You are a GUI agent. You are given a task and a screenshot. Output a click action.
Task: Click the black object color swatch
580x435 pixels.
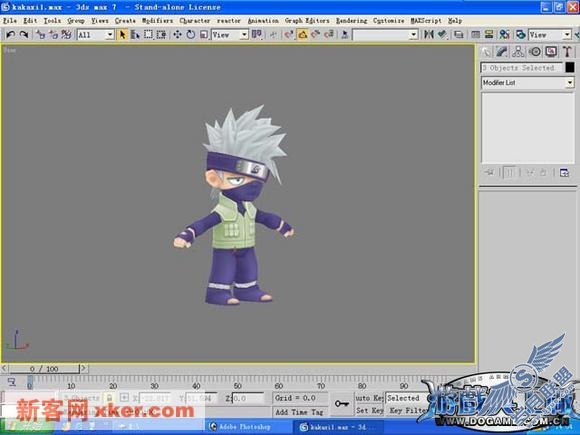pos(570,67)
